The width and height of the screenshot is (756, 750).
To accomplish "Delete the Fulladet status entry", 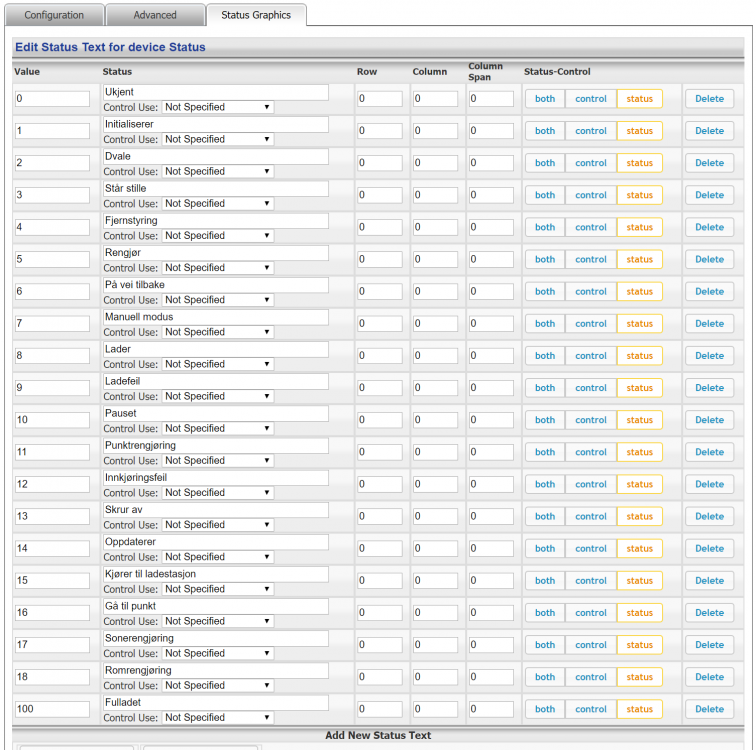I will point(709,709).
